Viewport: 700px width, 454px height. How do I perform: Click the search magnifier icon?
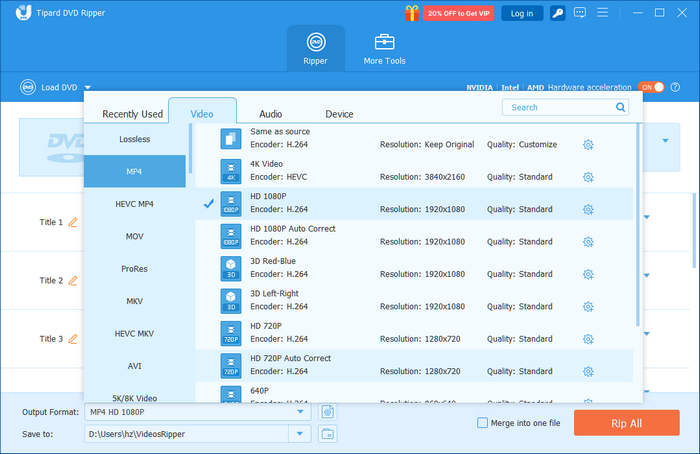tap(621, 107)
